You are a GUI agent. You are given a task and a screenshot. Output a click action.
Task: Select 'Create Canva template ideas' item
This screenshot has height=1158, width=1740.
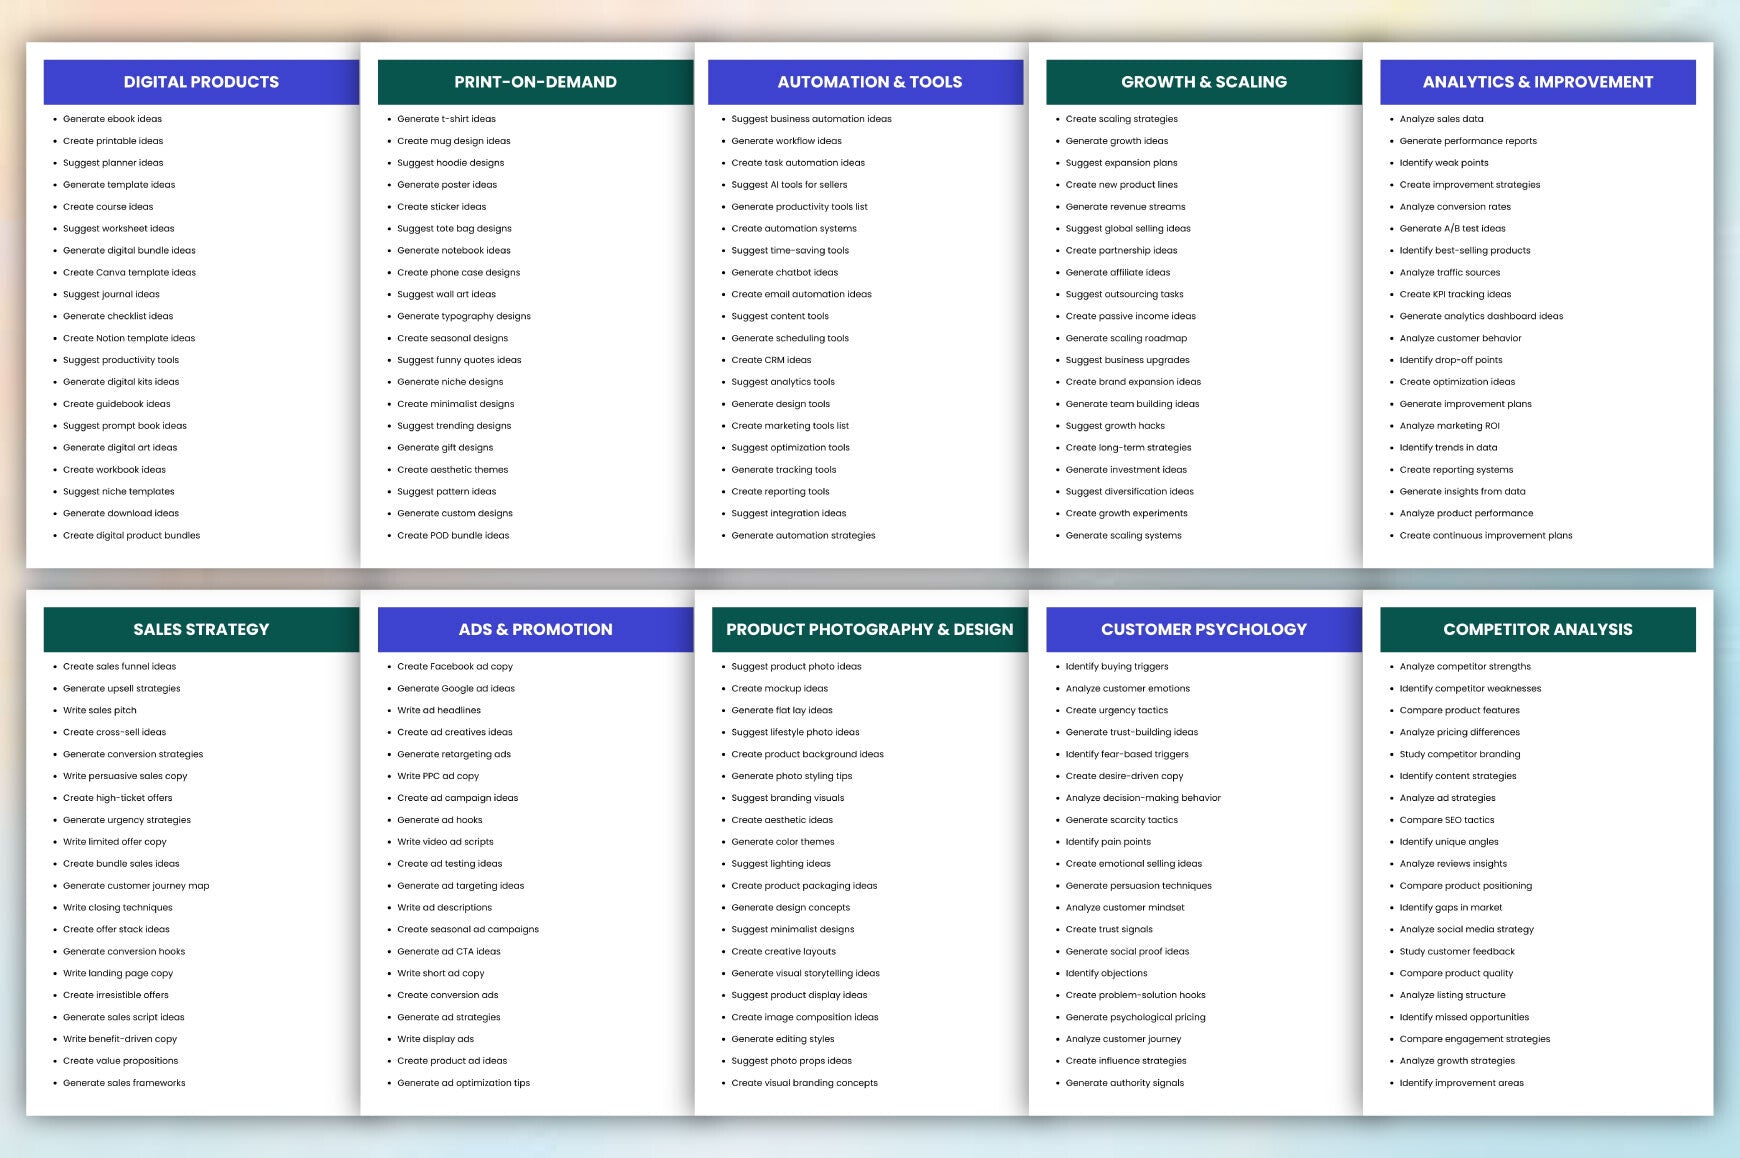pos(129,272)
